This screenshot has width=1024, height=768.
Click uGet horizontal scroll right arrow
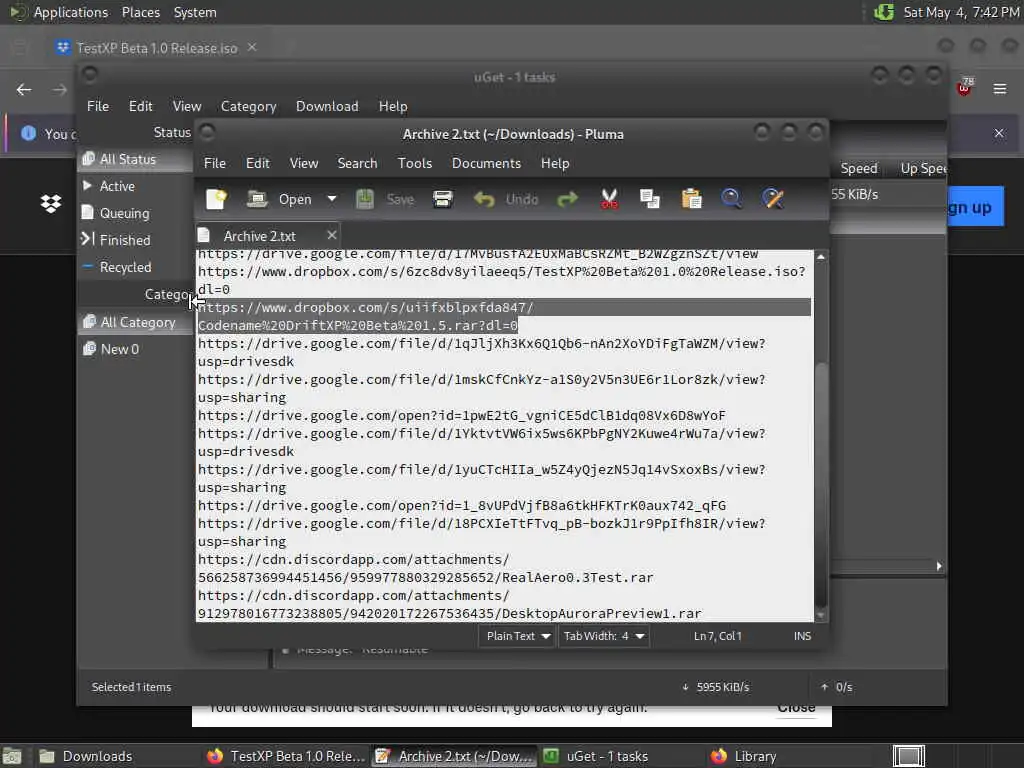tap(939, 566)
